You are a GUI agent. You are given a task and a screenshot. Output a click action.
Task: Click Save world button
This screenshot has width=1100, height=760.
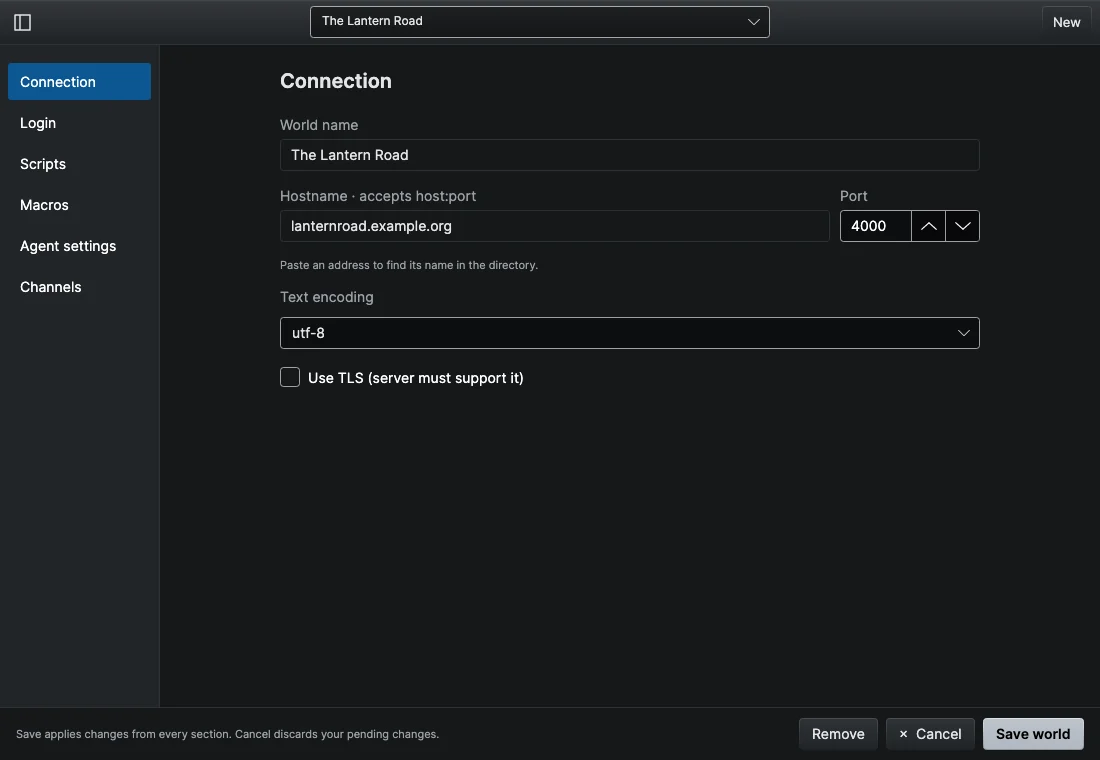coord(1033,734)
